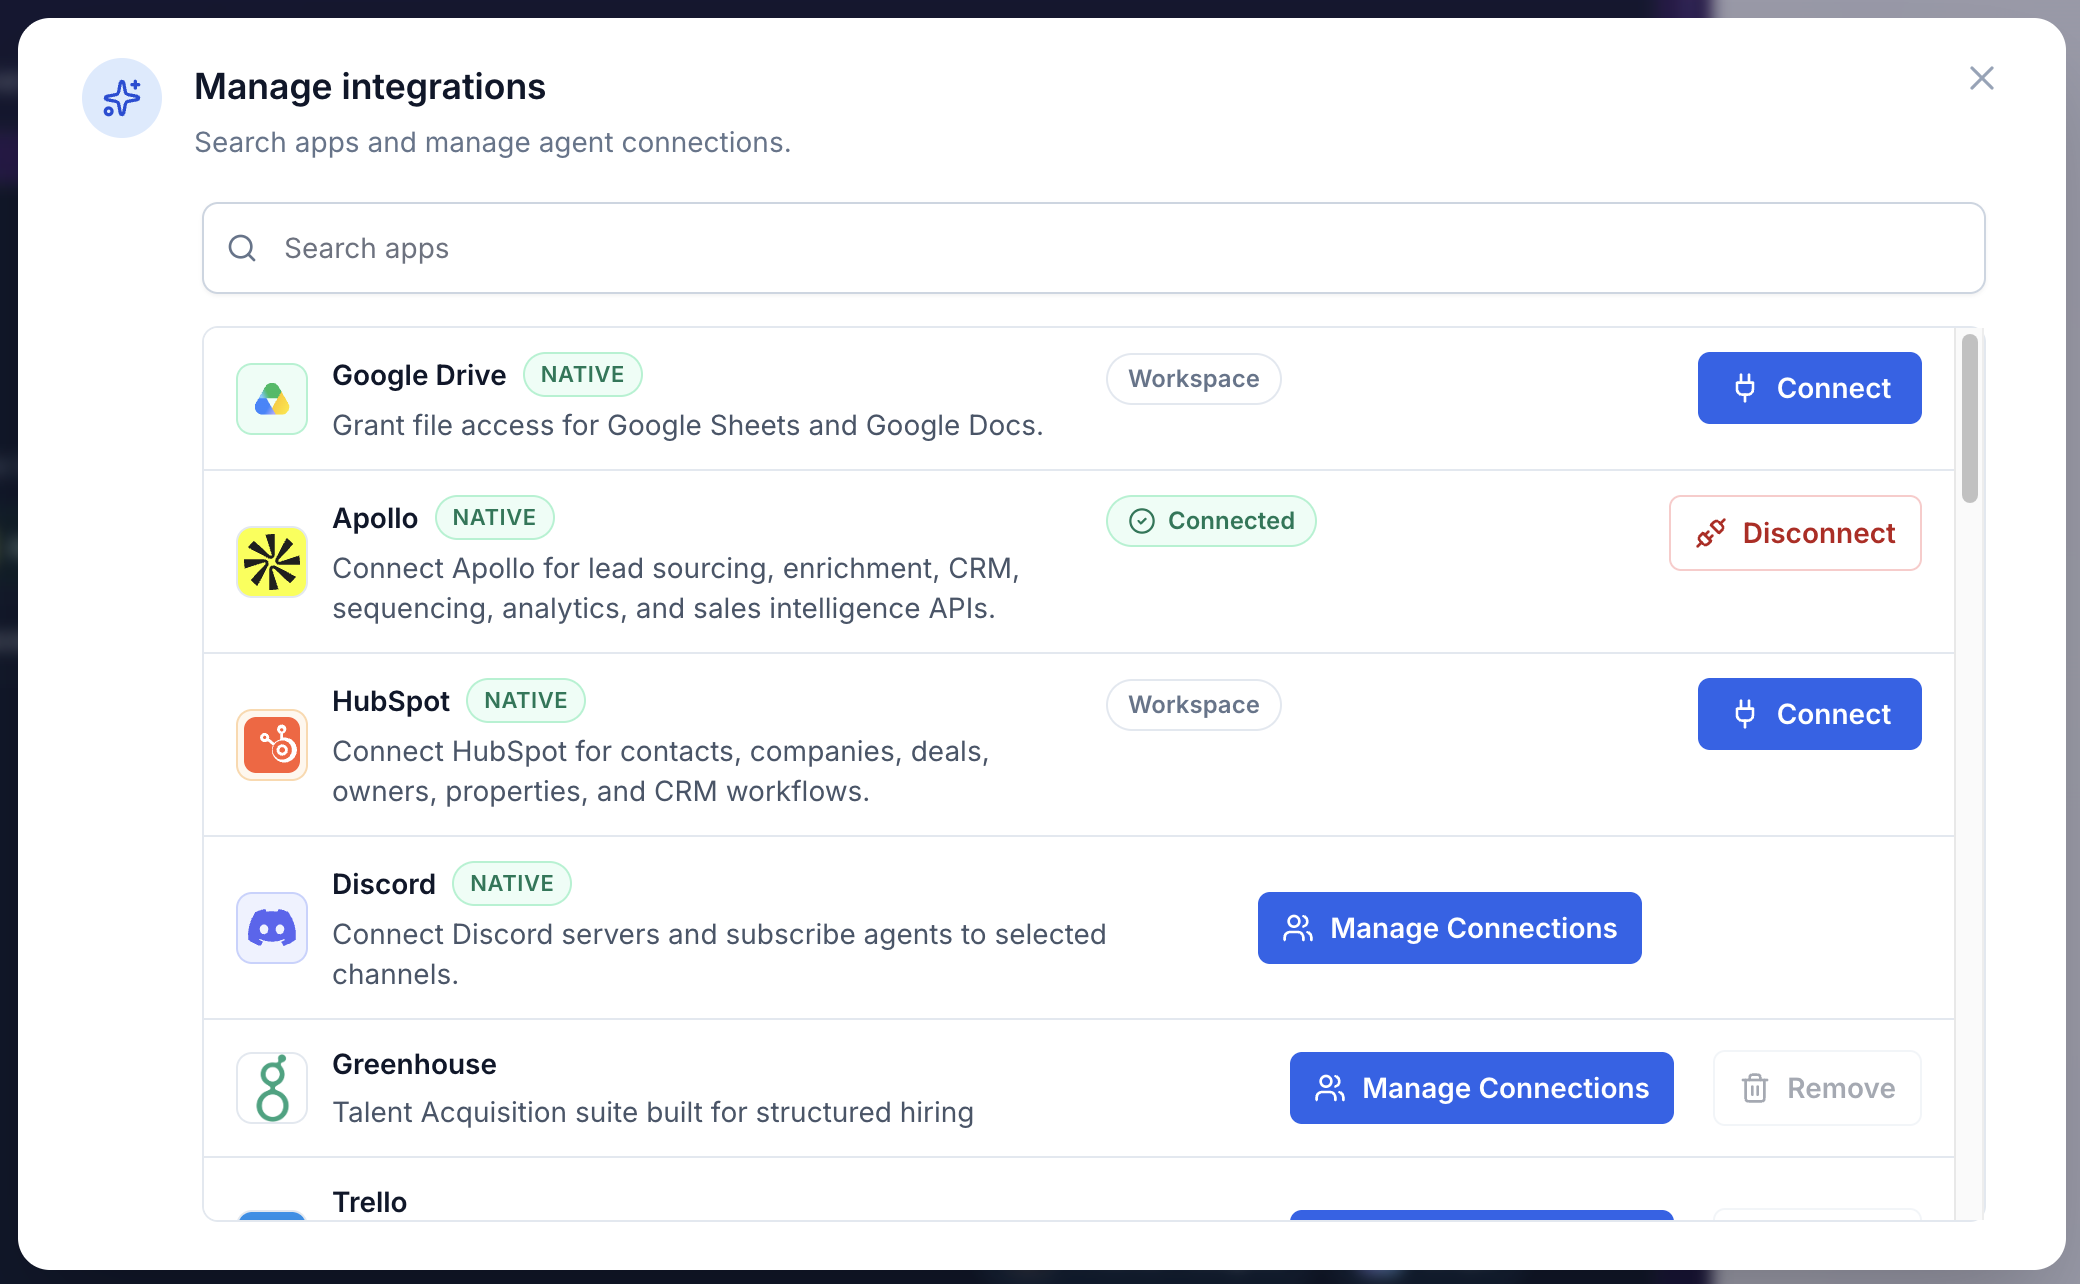Click the Discord app icon
The height and width of the screenshot is (1284, 2080).
point(272,928)
